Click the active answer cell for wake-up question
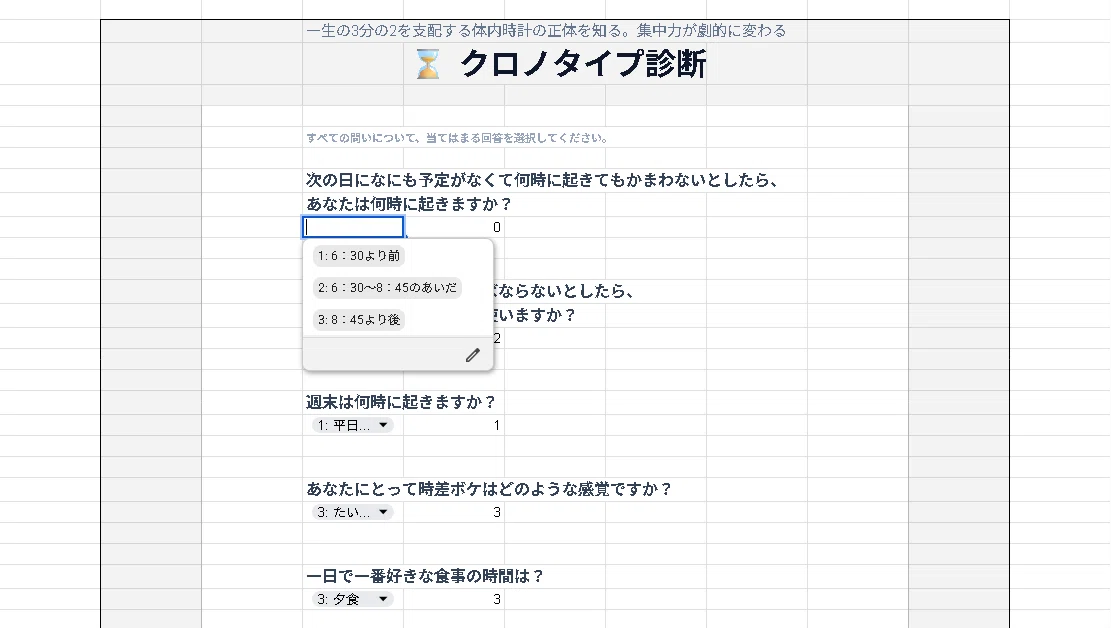 click(x=353, y=227)
